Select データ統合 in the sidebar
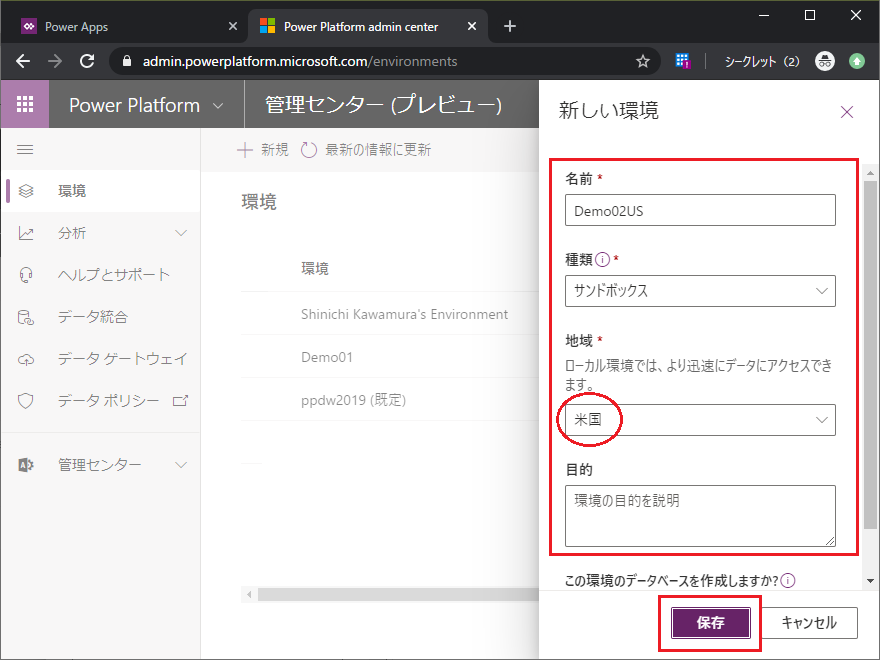Viewport: 880px width, 660px height. (100, 317)
